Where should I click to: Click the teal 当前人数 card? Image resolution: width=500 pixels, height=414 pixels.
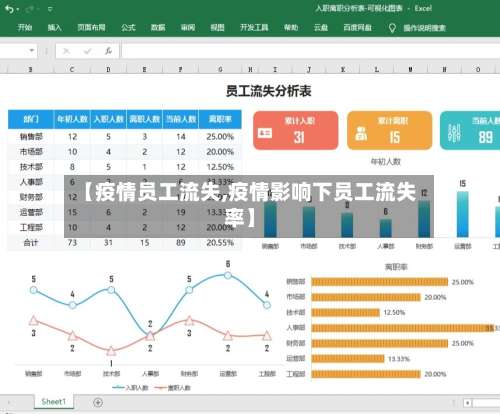(470, 130)
